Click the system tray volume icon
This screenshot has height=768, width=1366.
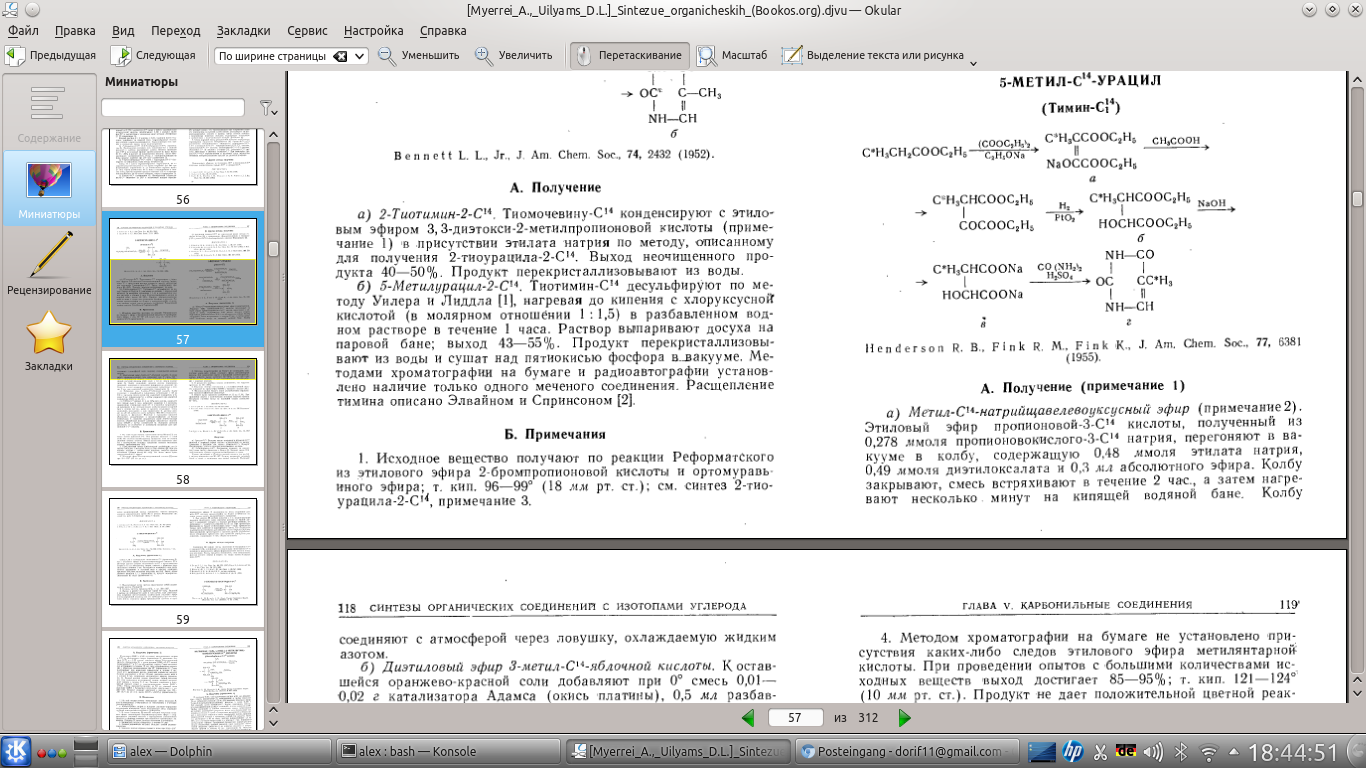[x=1153, y=751]
